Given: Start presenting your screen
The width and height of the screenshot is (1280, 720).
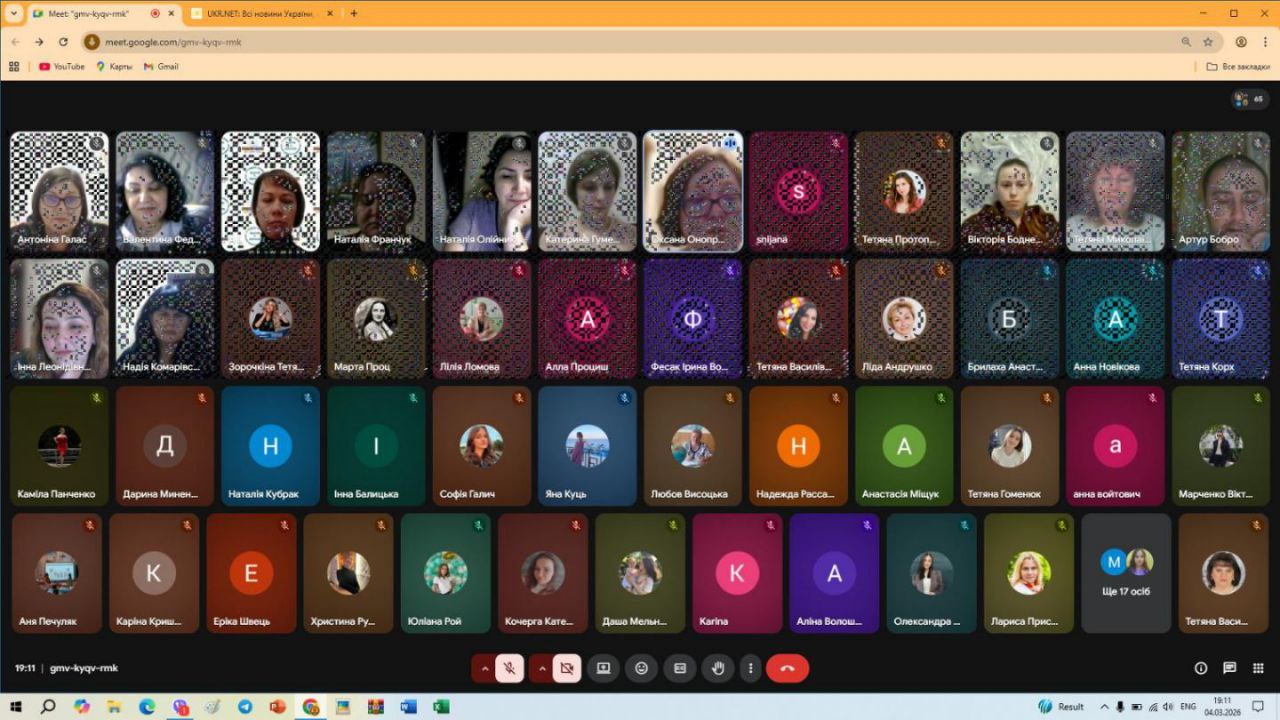Looking at the screenshot, I should point(603,669).
